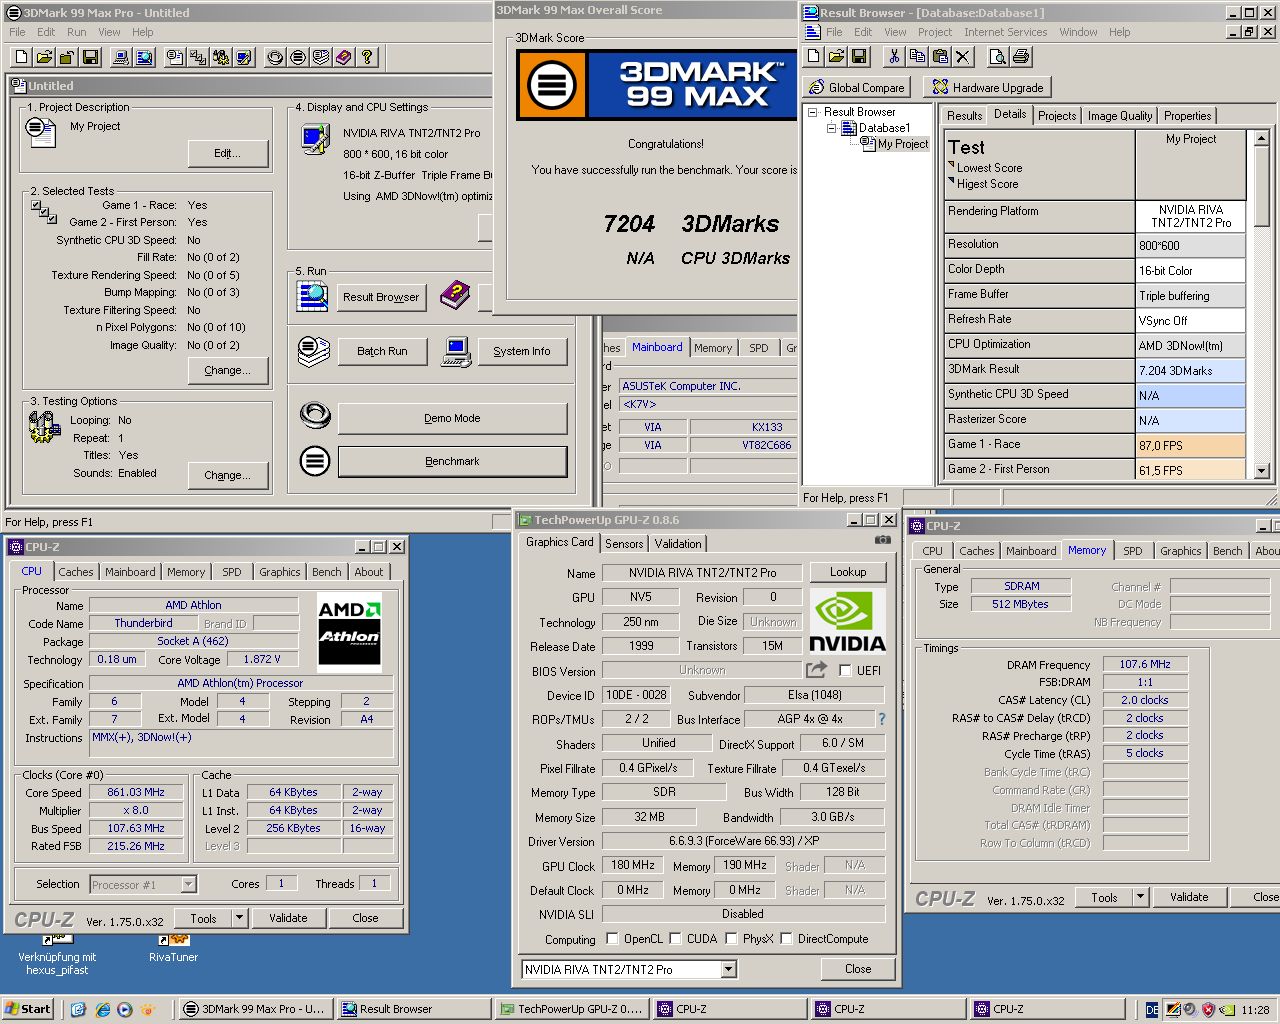1280x1024 pixels.
Task: Switch to Bench tab in left CPU-Z
Action: click(326, 572)
